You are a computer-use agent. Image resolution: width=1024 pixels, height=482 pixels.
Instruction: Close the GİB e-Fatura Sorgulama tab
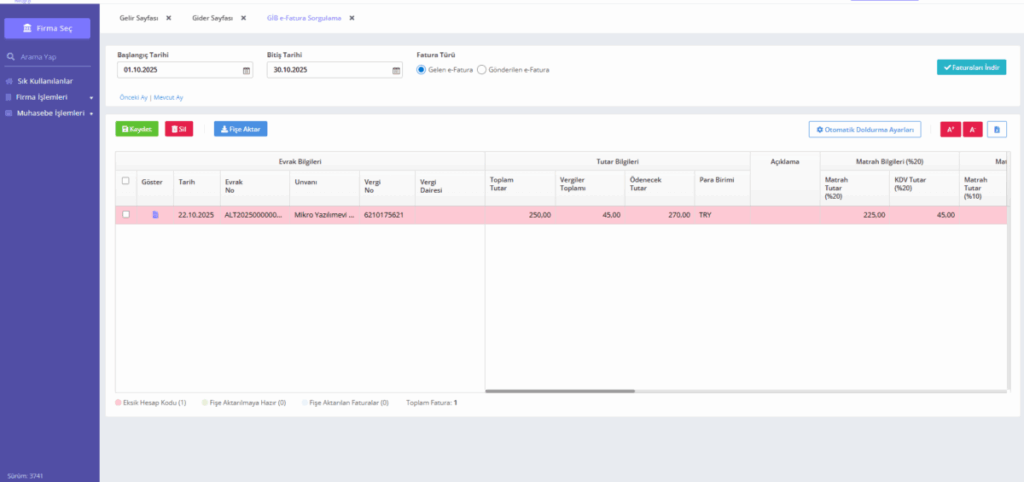[x=351, y=18]
